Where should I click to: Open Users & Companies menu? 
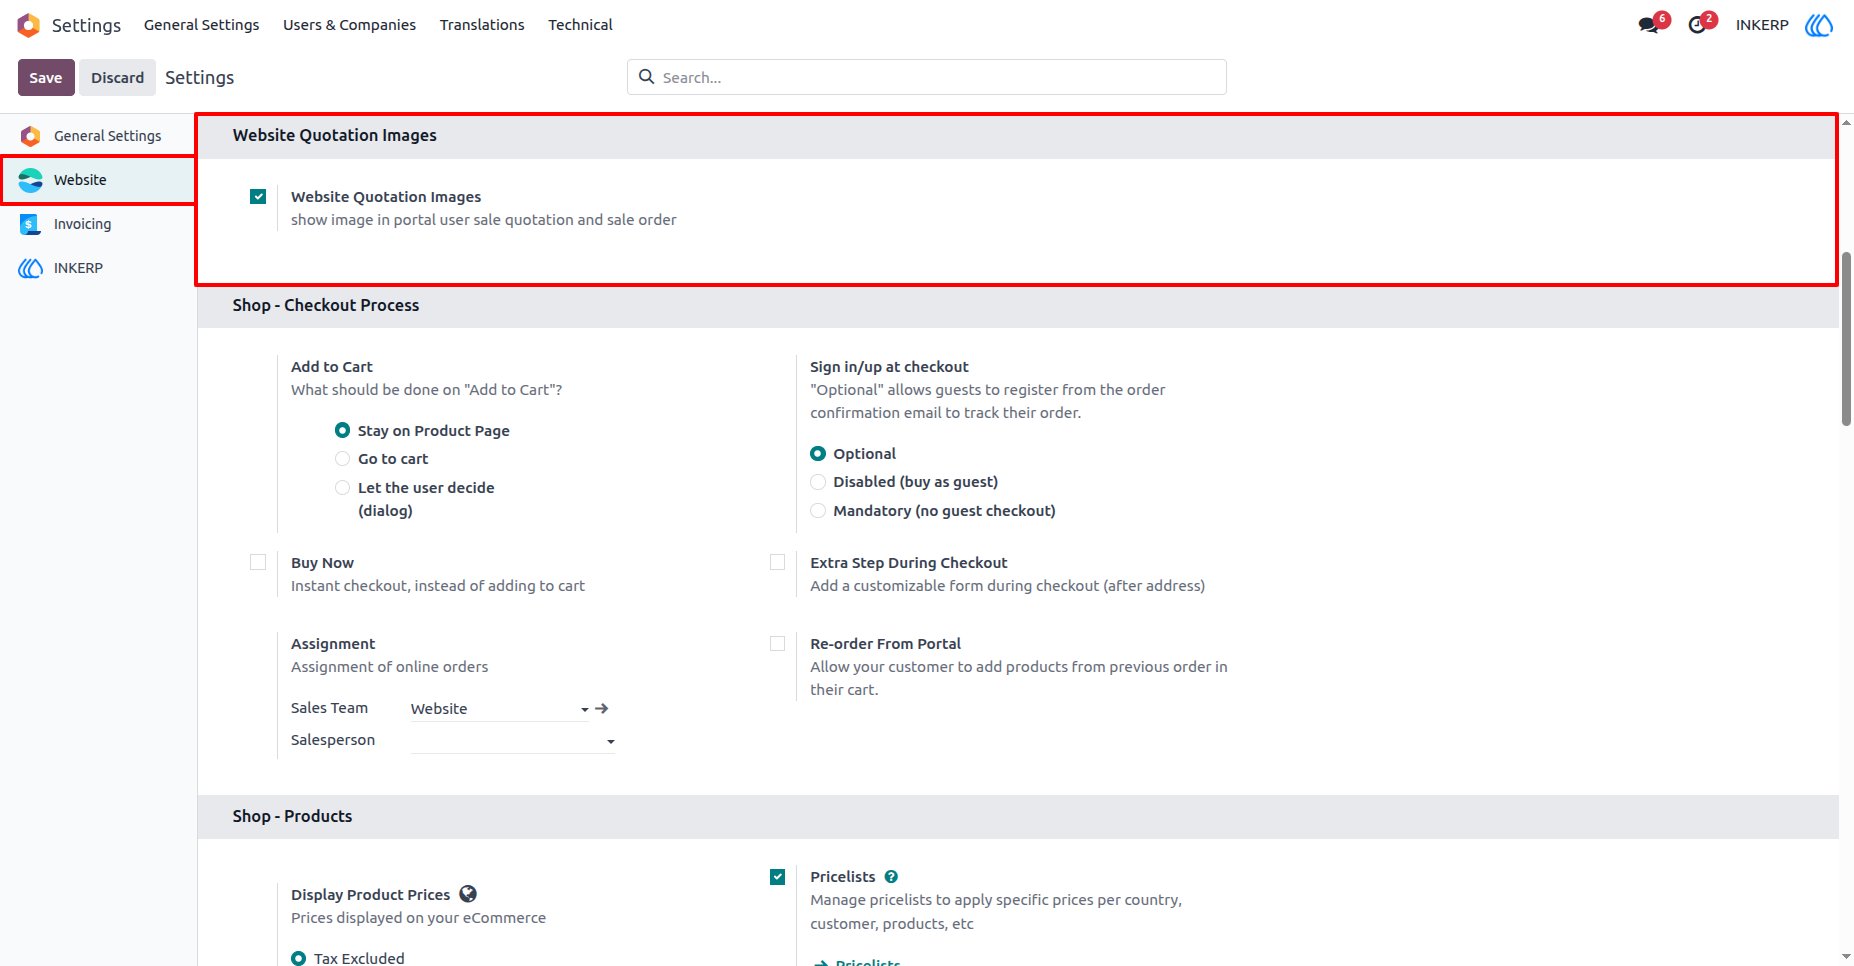[x=349, y=25]
